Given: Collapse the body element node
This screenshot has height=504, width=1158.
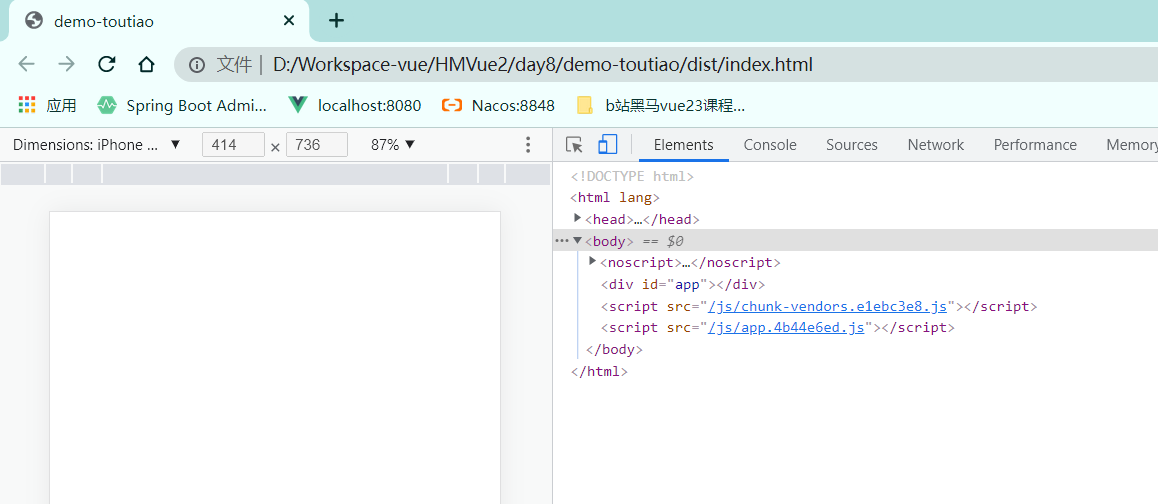Looking at the screenshot, I should pos(578,241).
